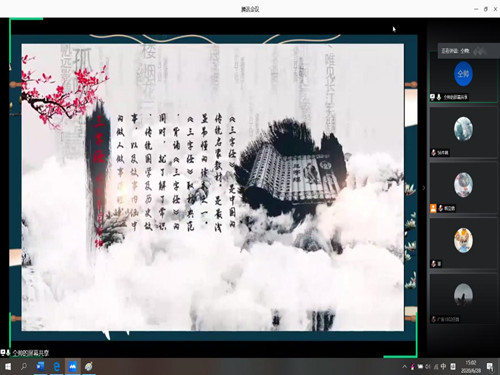This screenshot has width=500, height=375.
Task: Click the orange host badge icon
Action: [x=433, y=208]
